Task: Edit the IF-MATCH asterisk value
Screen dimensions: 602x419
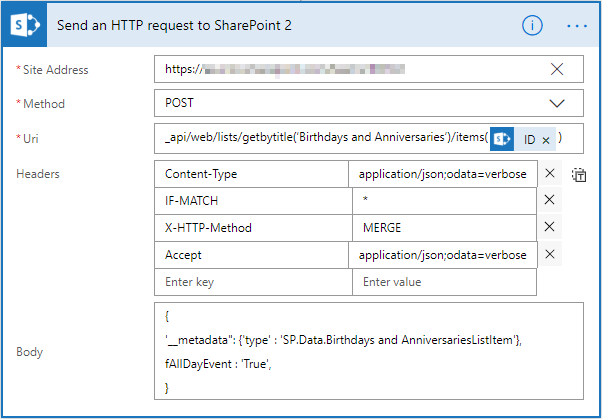Action: click(444, 200)
